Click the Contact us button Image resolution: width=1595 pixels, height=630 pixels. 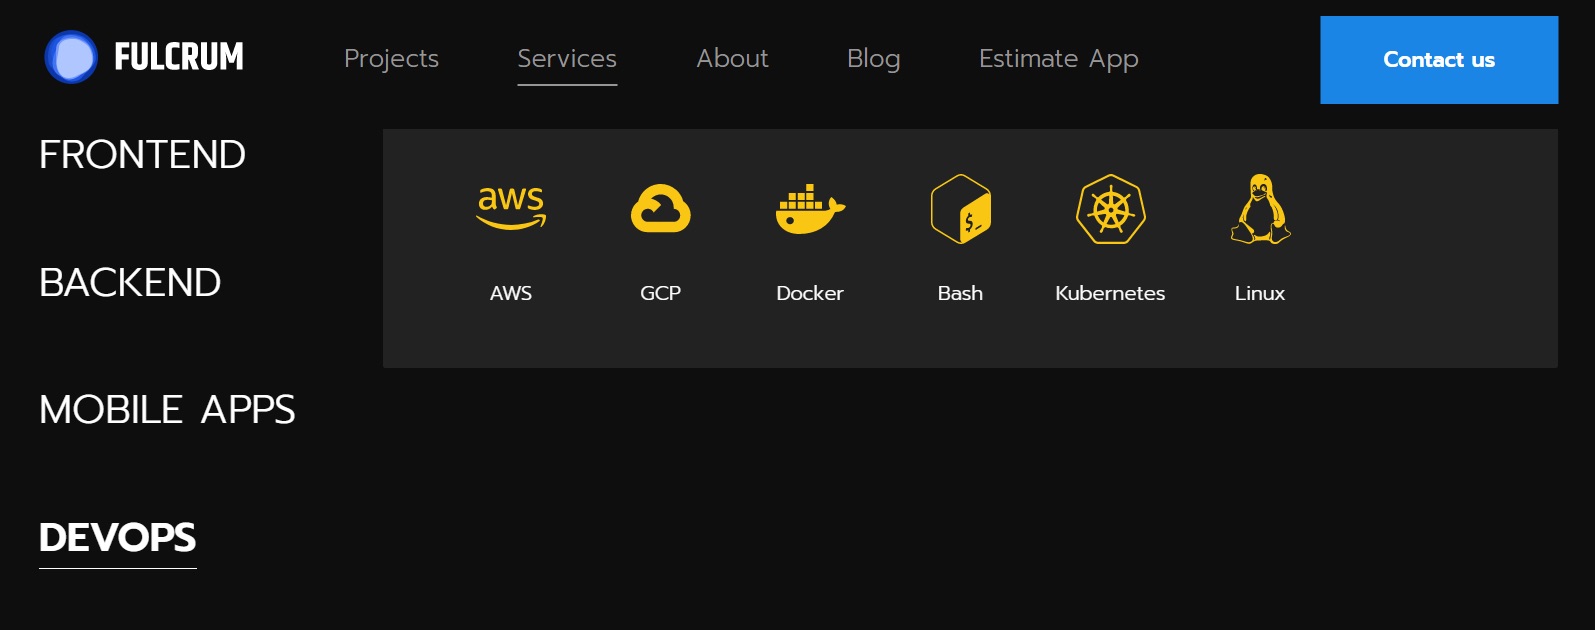pyautogui.click(x=1439, y=60)
